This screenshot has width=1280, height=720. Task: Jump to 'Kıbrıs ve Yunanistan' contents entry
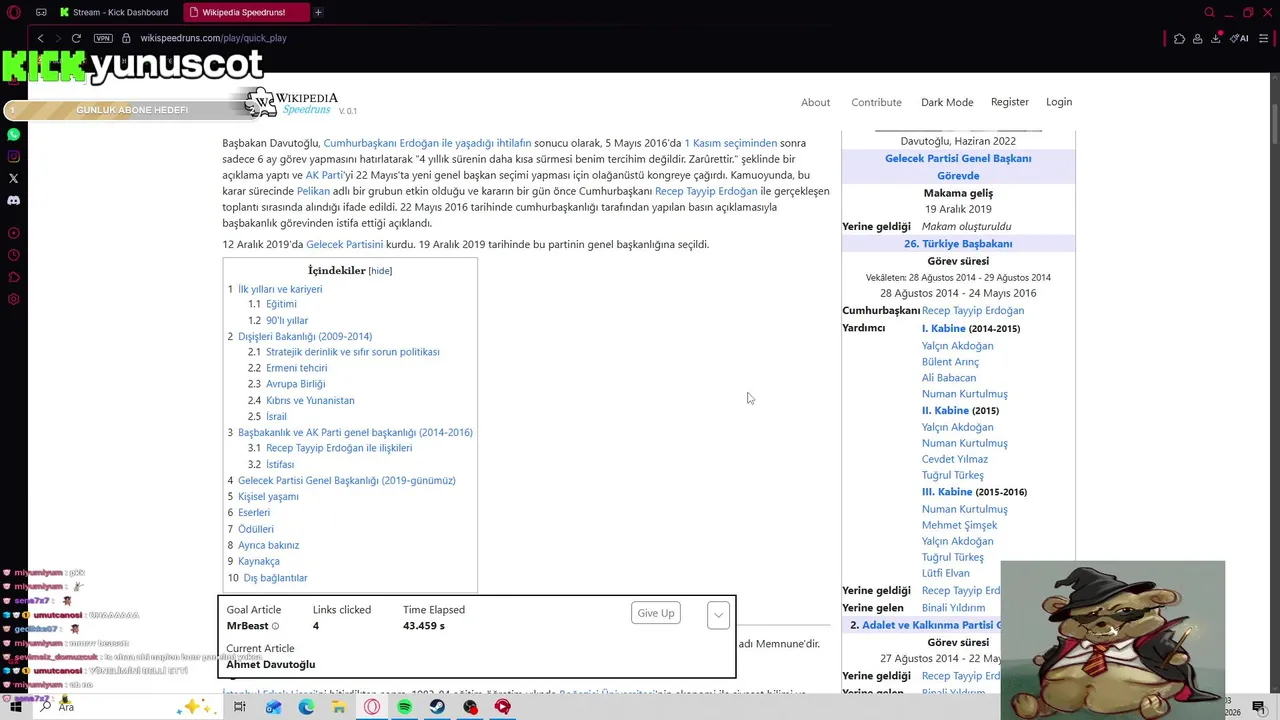310,400
